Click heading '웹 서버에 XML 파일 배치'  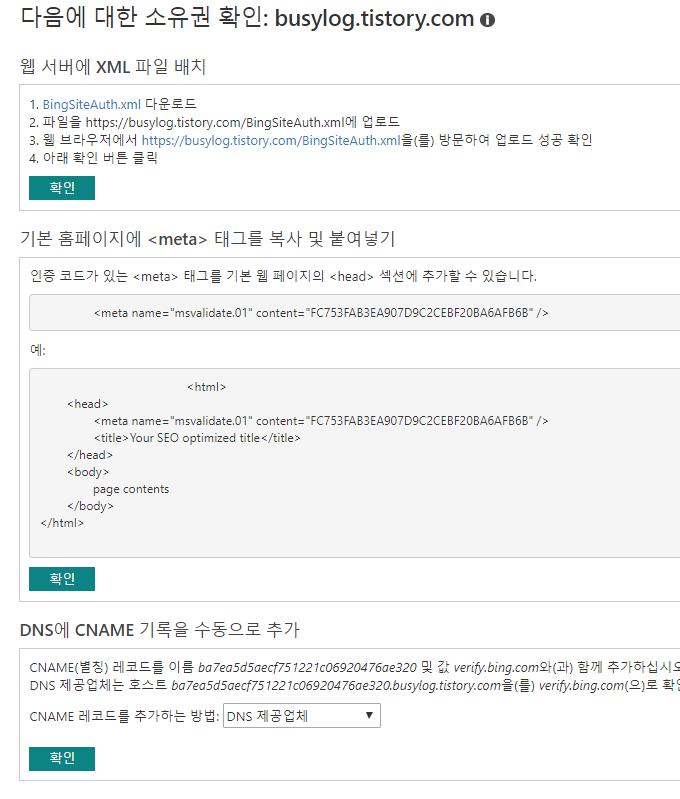coord(113,67)
